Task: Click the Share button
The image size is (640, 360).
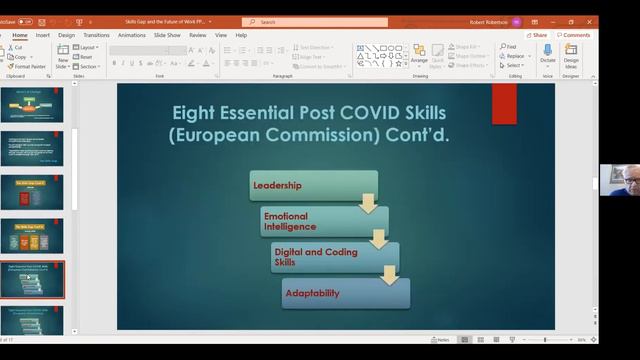Action: [537, 35]
